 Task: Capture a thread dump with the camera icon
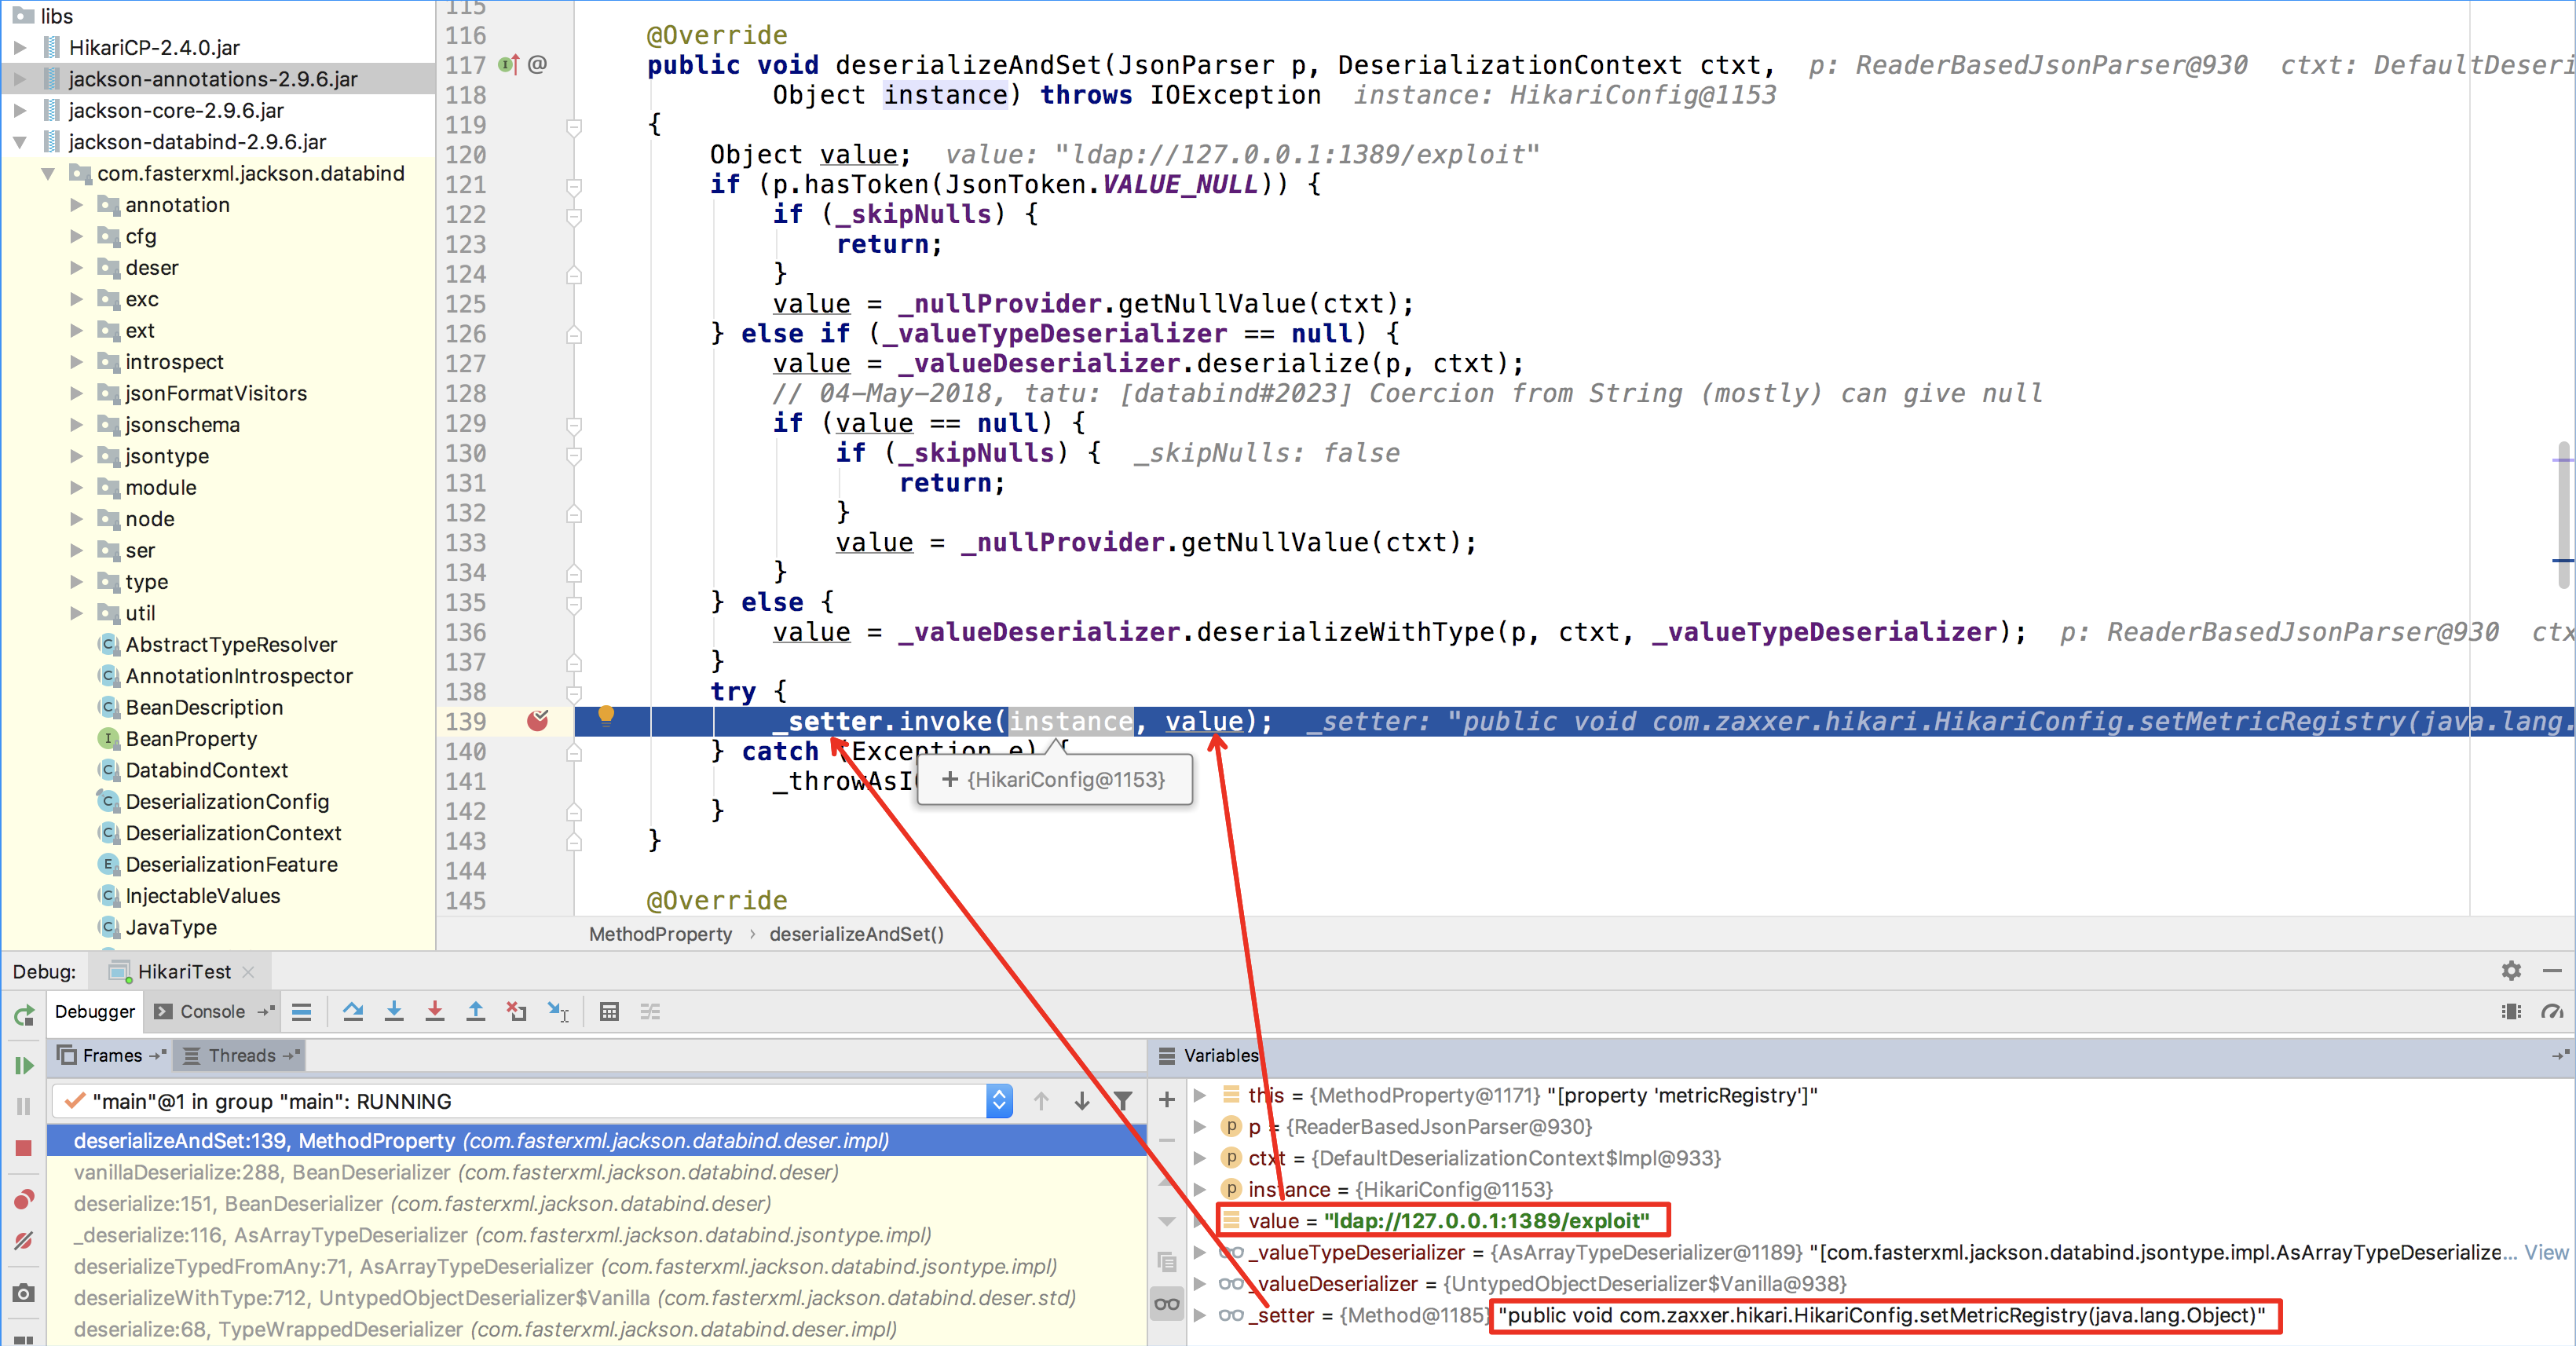(x=23, y=1290)
